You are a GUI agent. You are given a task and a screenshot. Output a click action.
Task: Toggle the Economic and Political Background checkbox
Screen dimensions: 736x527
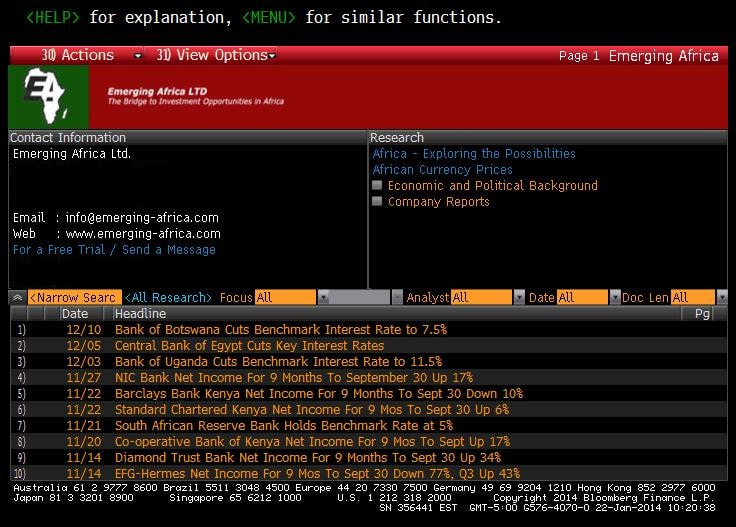pos(377,186)
